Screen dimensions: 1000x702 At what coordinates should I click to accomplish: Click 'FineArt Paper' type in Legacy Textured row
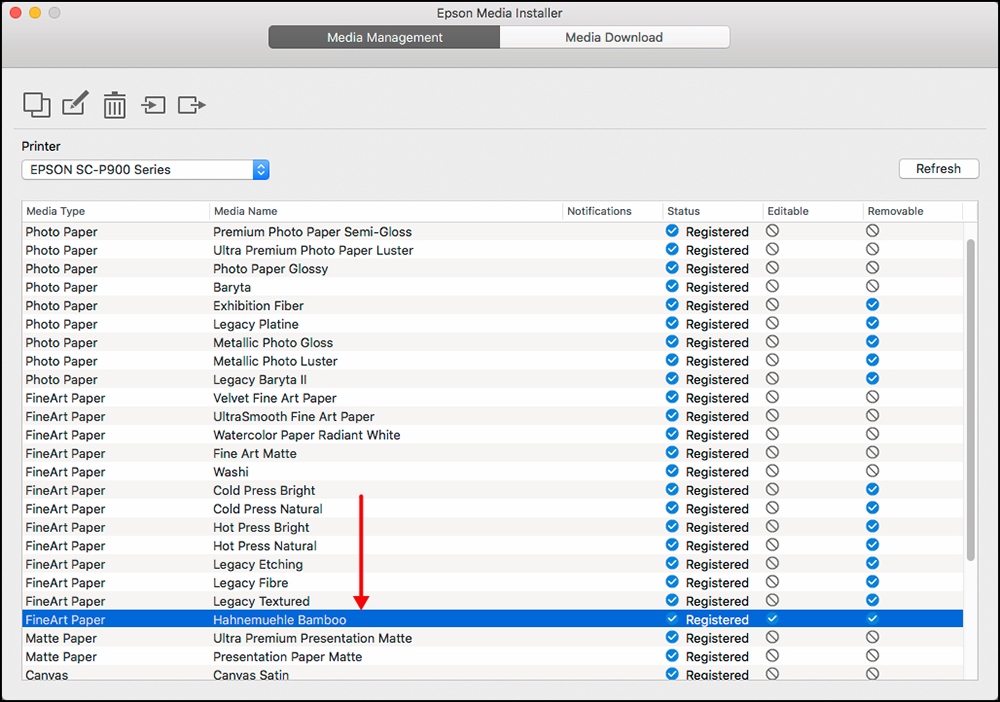coord(66,602)
